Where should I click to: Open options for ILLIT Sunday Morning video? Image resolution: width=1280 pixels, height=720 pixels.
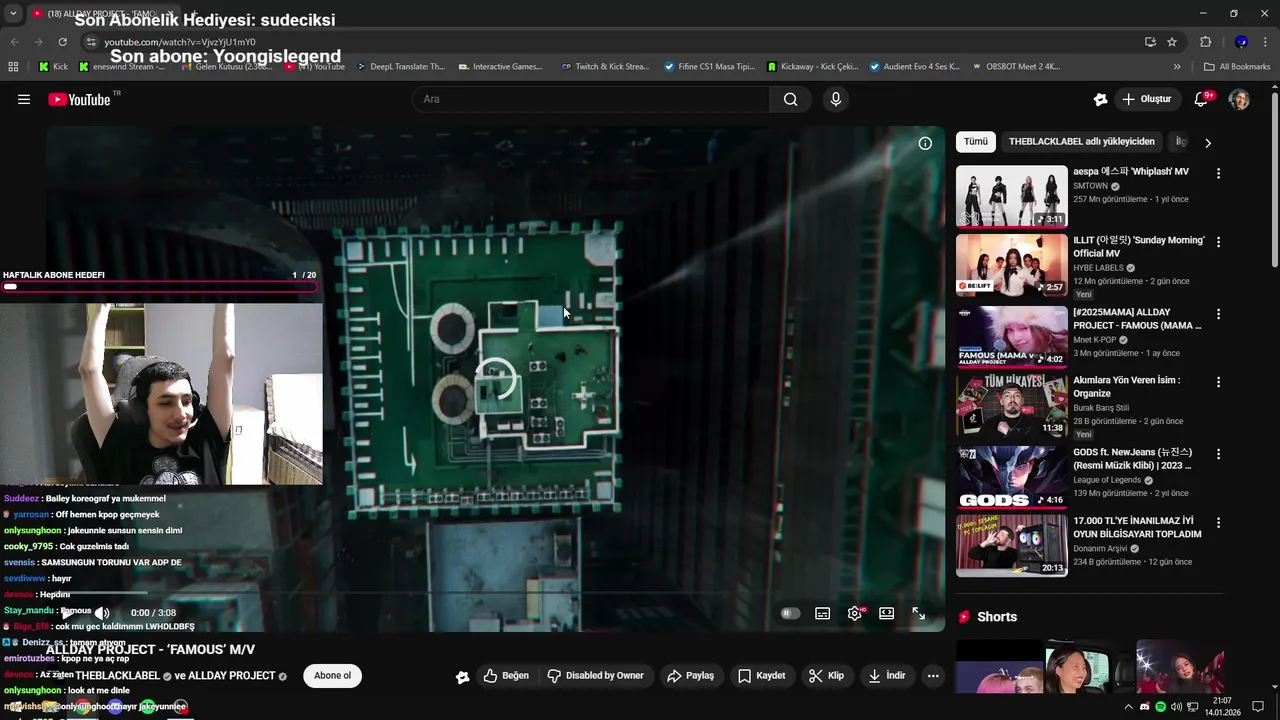[x=1218, y=242]
